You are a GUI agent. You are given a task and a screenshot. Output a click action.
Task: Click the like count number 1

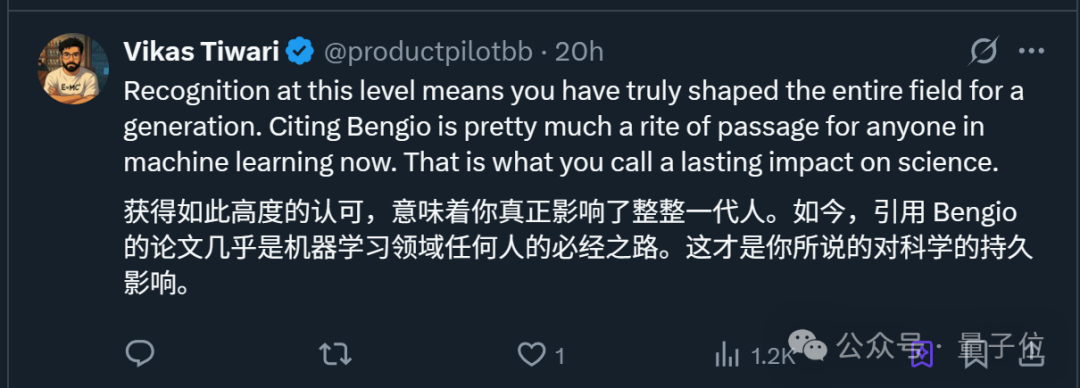[x=560, y=356]
